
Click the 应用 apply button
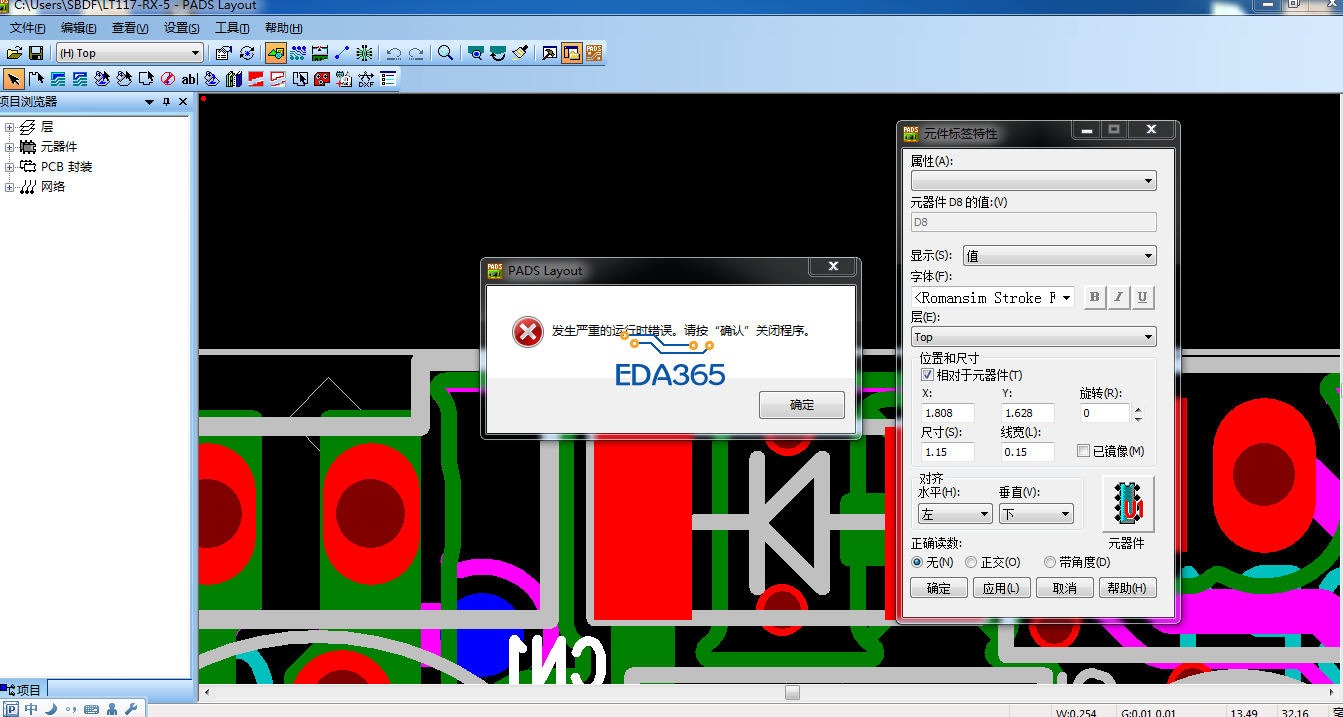tap(1001, 588)
